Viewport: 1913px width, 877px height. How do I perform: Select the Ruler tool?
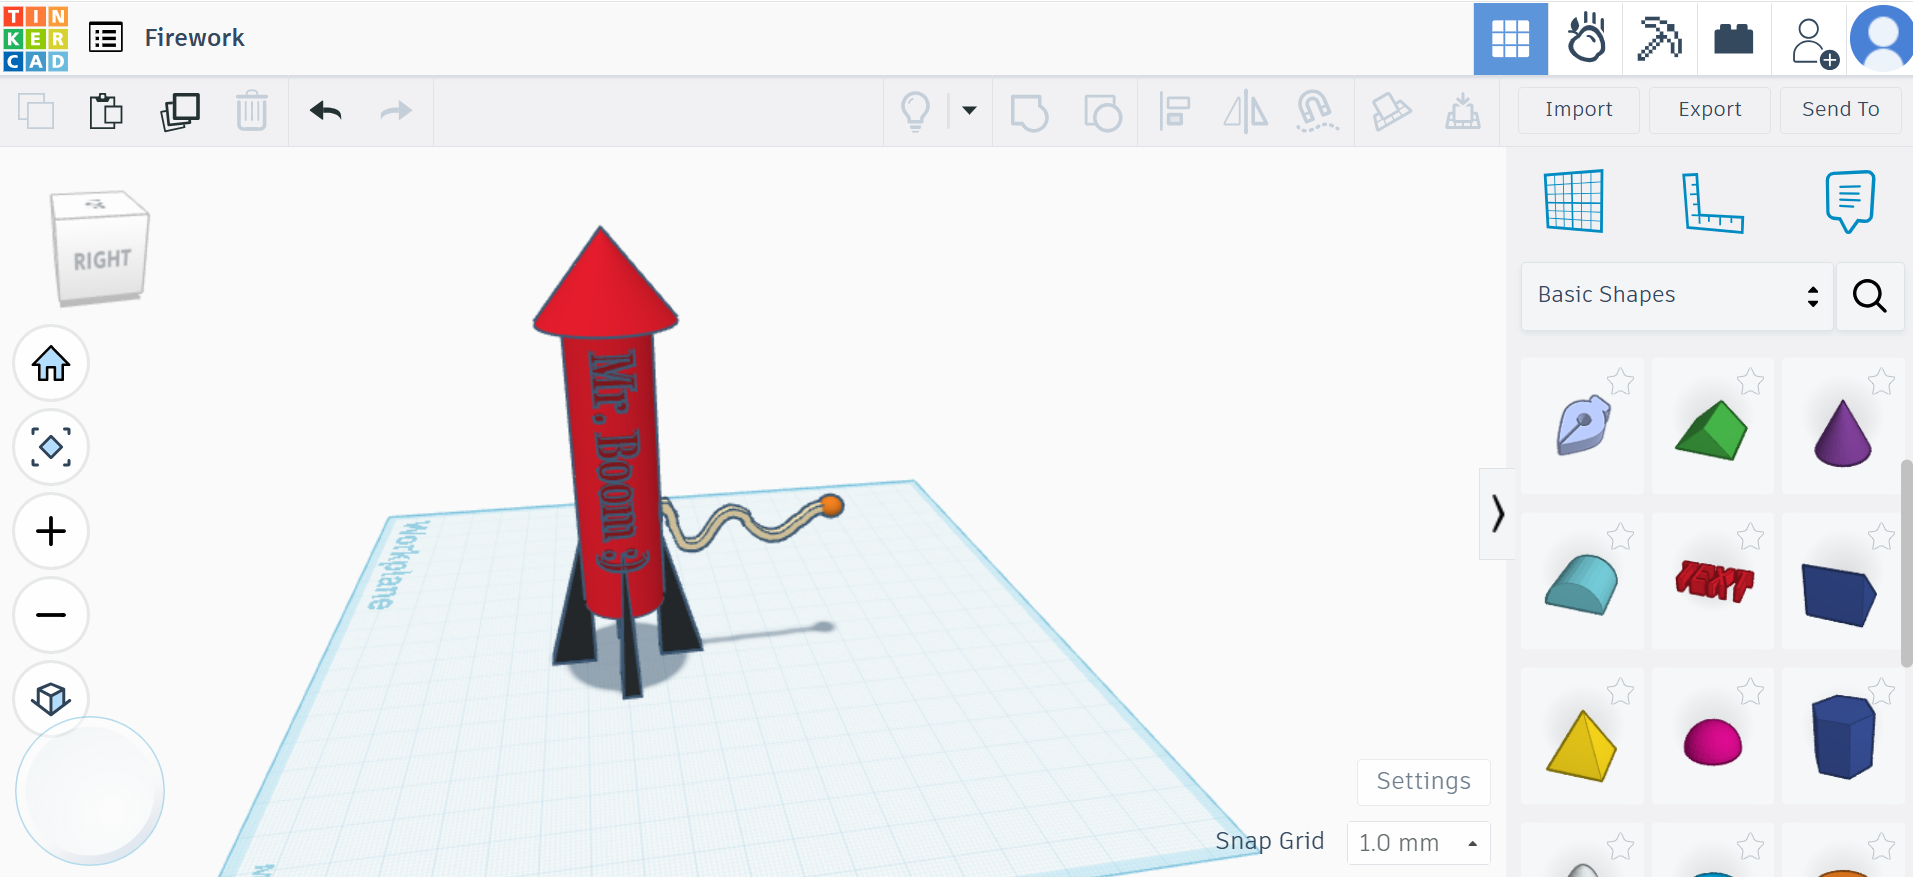pyautogui.click(x=1712, y=203)
